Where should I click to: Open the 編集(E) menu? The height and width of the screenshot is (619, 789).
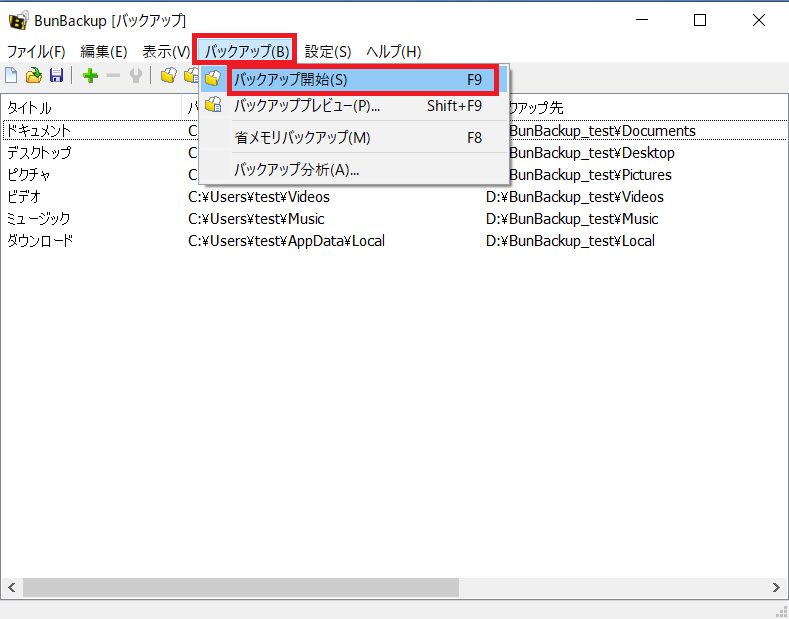point(104,51)
